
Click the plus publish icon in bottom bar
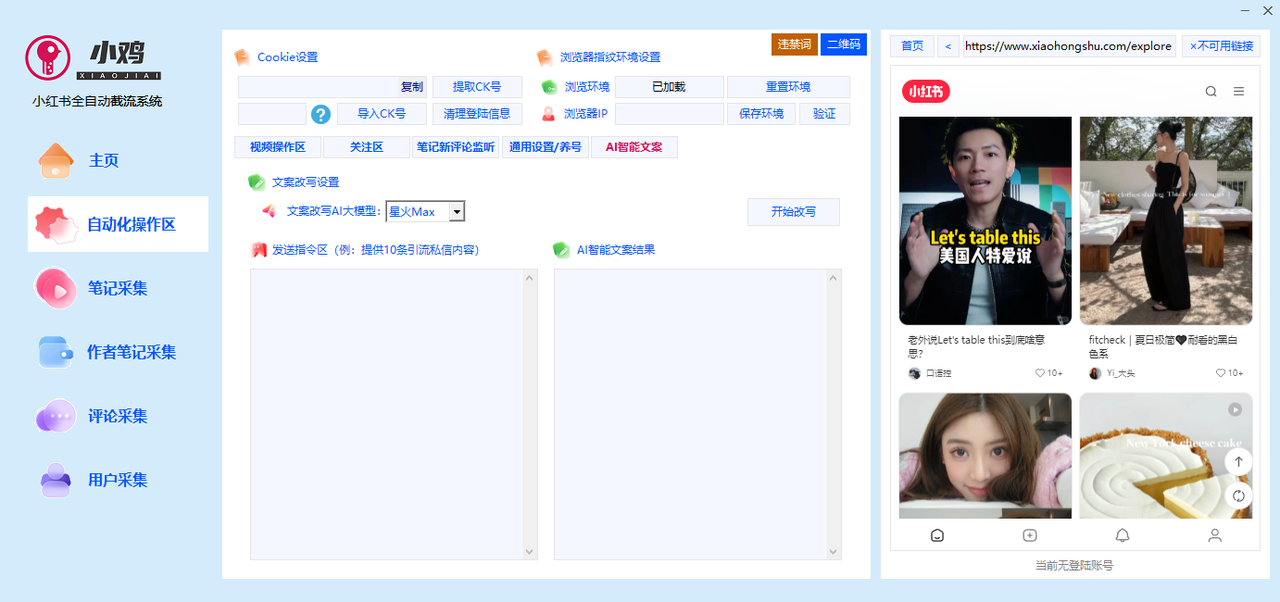1030,535
